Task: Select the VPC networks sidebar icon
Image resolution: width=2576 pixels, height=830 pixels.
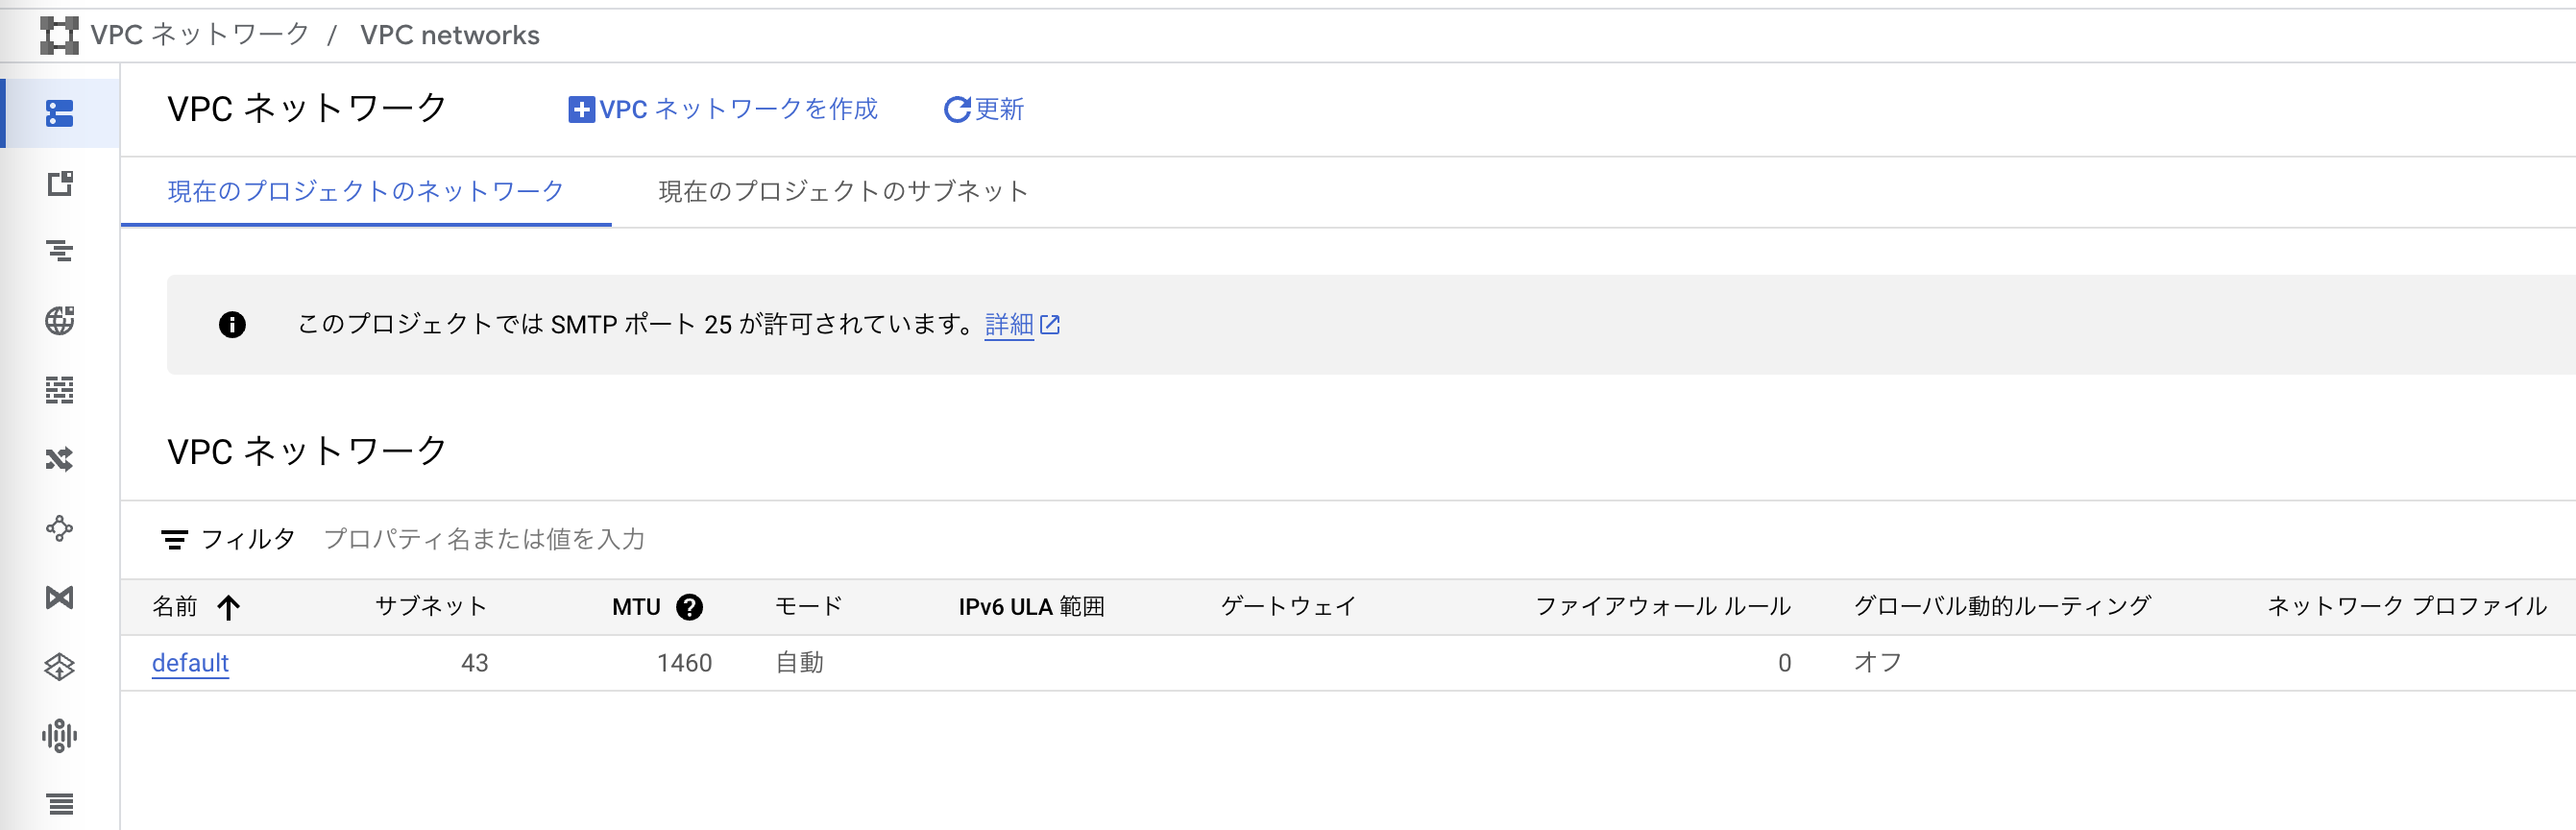Action: (60, 114)
